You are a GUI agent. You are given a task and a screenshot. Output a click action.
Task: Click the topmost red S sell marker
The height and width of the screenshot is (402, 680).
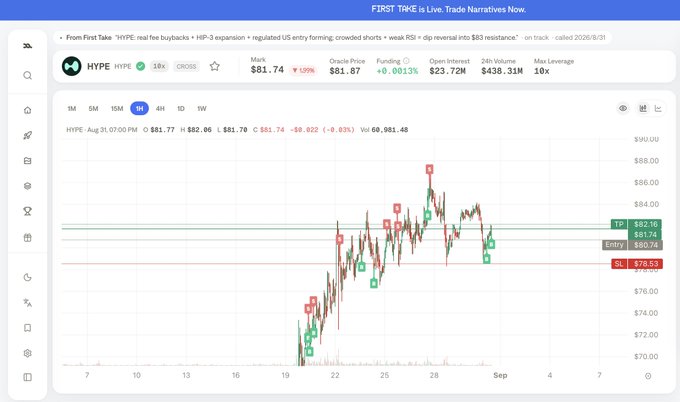click(429, 169)
